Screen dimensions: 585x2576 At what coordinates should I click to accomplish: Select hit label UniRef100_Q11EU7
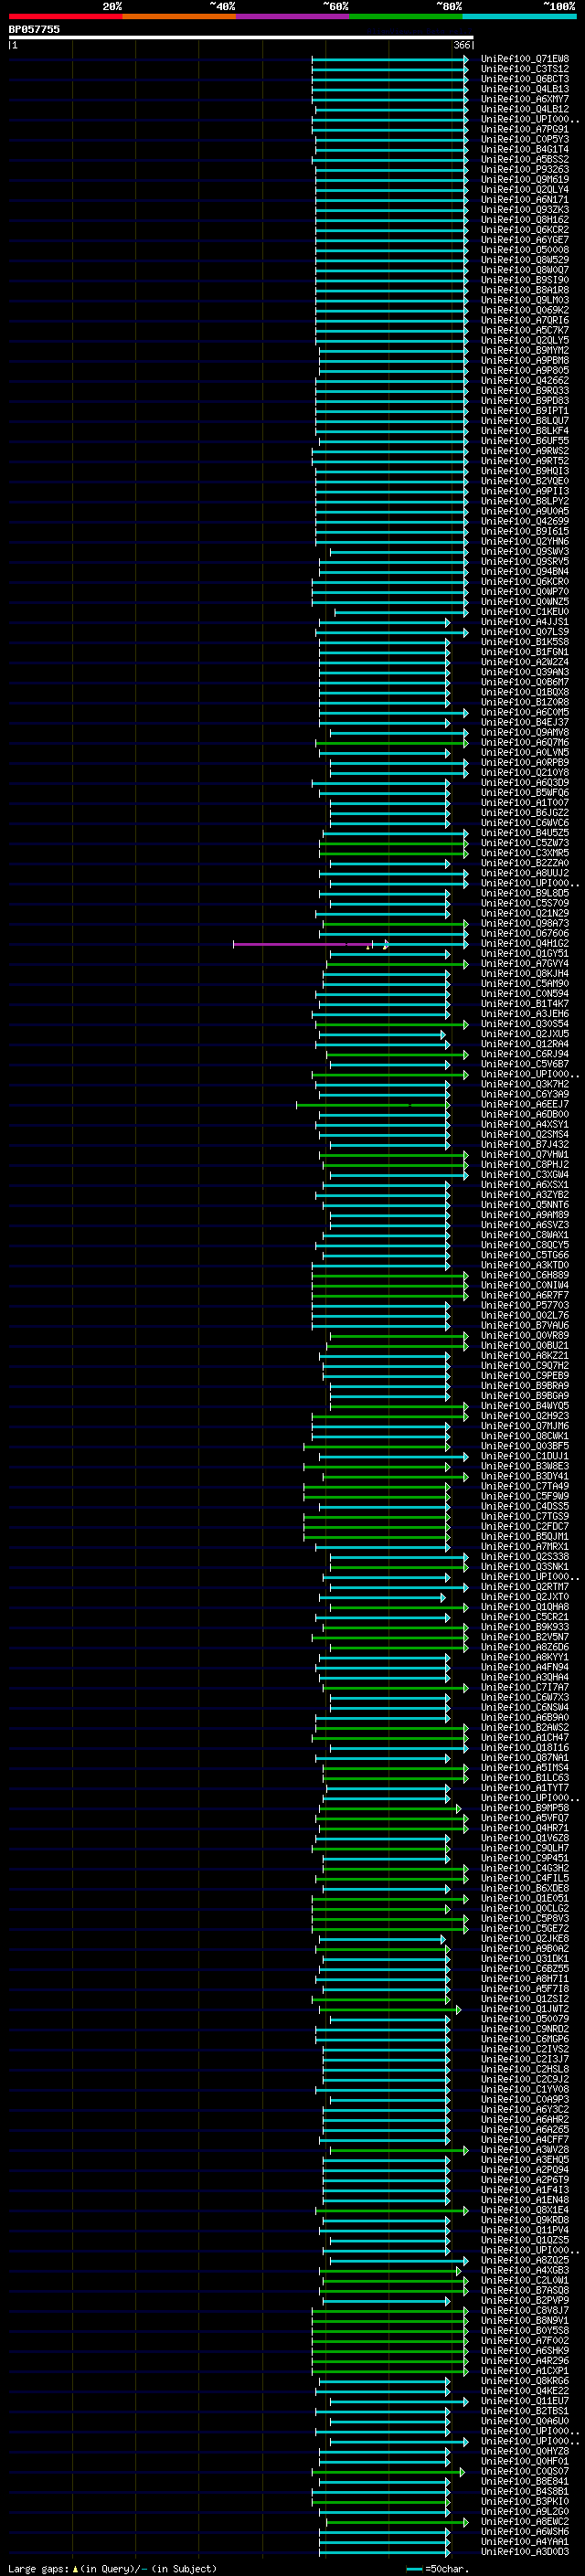coord(525,2401)
